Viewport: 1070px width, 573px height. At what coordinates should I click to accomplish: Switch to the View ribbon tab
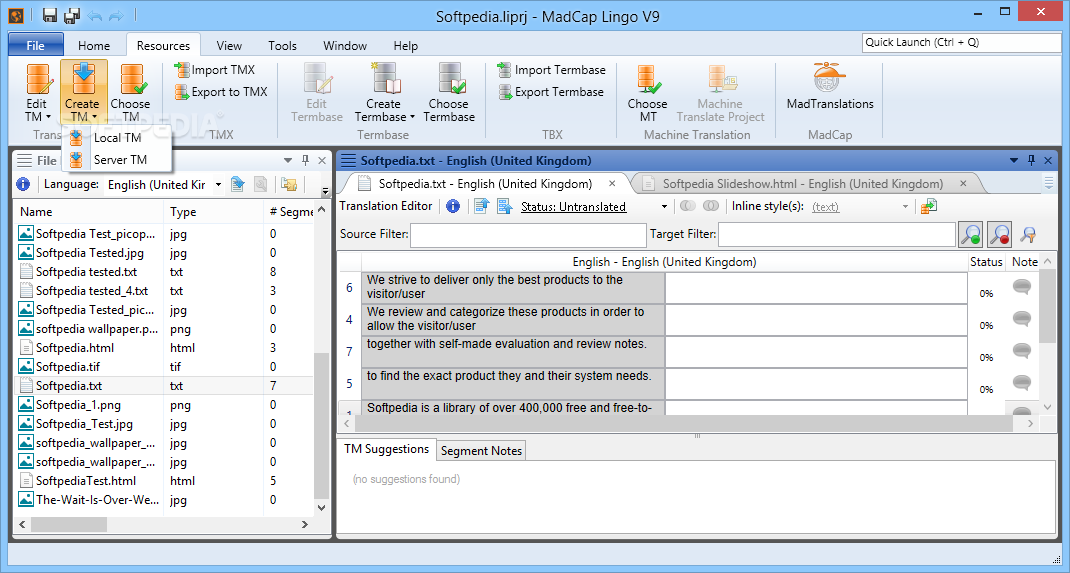229,46
